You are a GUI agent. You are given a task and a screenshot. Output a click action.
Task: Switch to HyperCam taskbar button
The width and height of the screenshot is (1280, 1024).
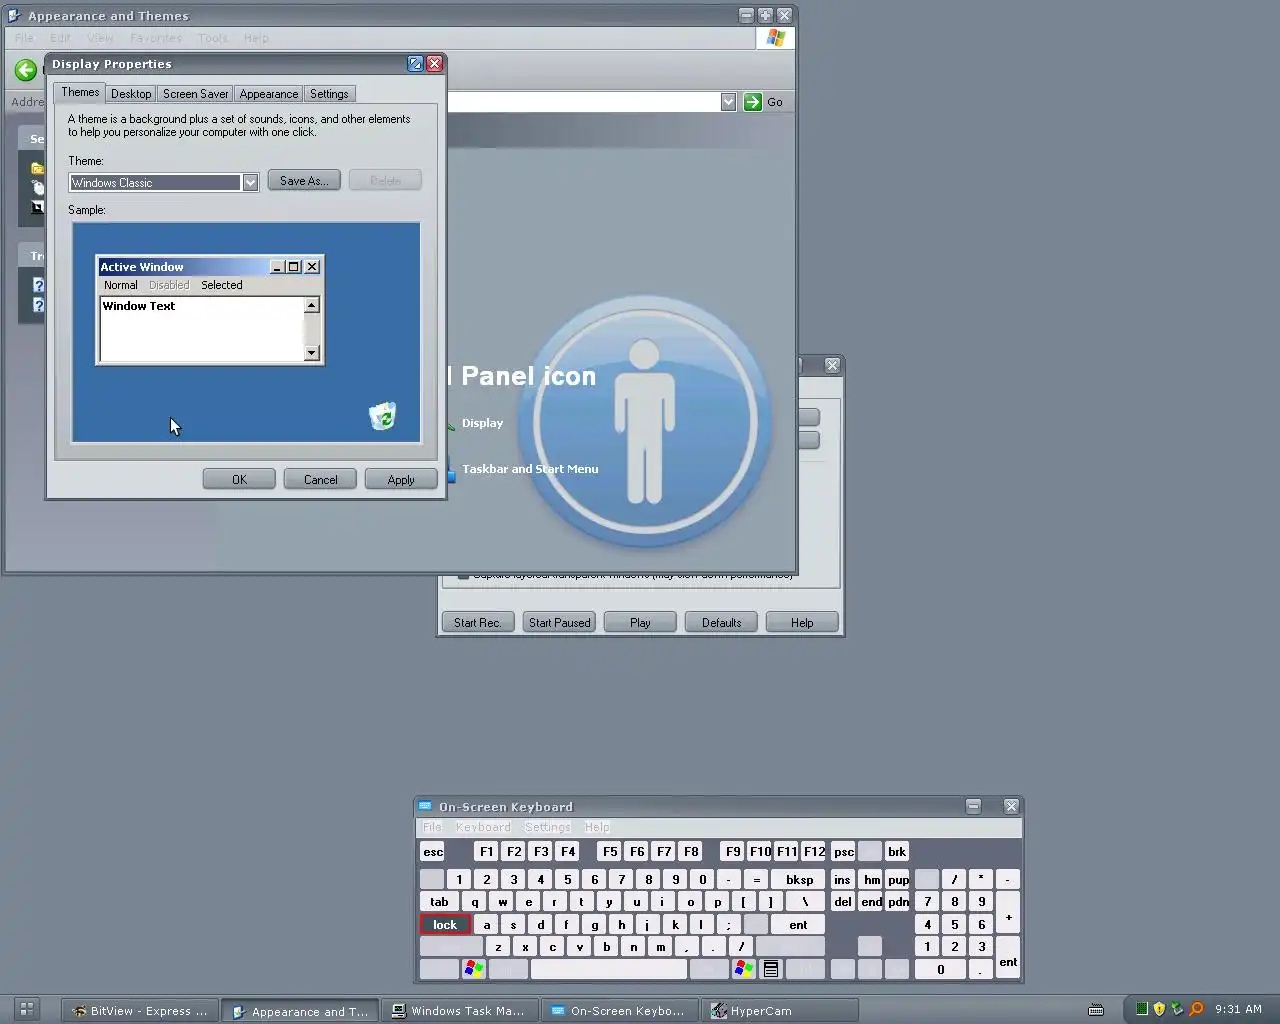pos(780,1011)
